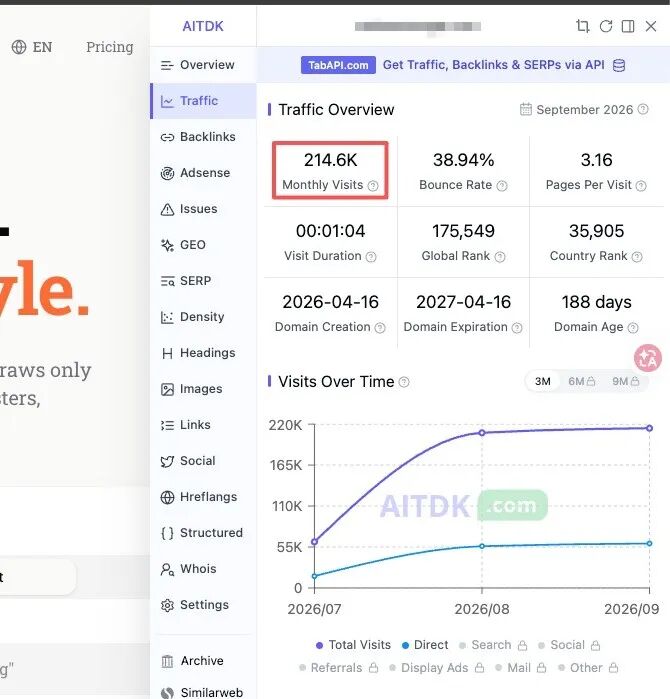Click the 2026/07 Direct data point

[314, 576]
